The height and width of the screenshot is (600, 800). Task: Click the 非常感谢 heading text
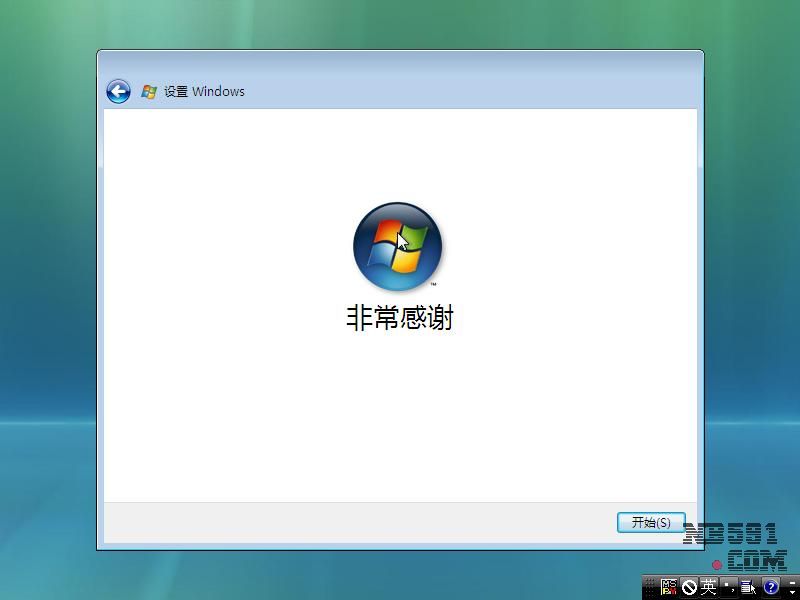click(x=399, y=318)
